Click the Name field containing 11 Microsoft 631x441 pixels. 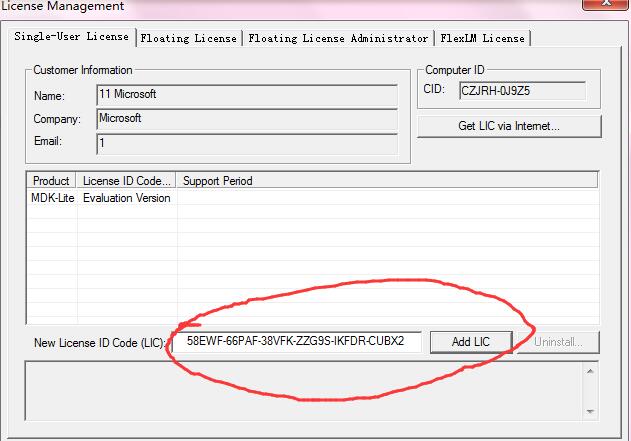click(x=247, y=95)
